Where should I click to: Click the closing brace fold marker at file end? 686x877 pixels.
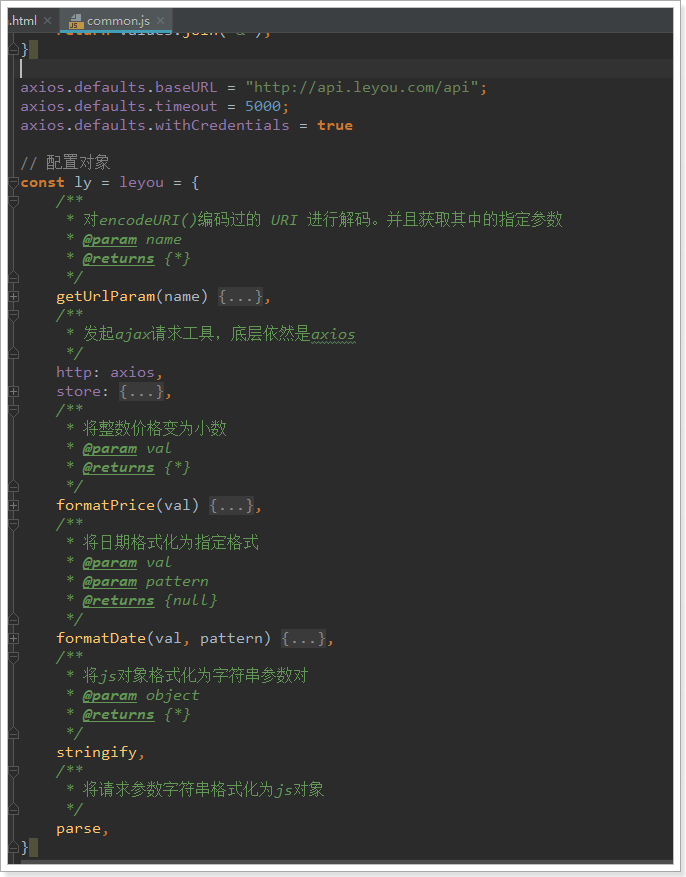coord(13,847)
